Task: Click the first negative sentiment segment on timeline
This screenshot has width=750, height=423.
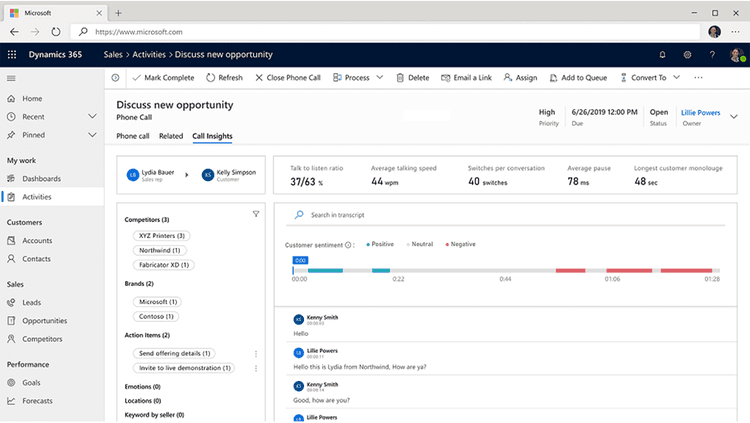Action: [570, 271]
